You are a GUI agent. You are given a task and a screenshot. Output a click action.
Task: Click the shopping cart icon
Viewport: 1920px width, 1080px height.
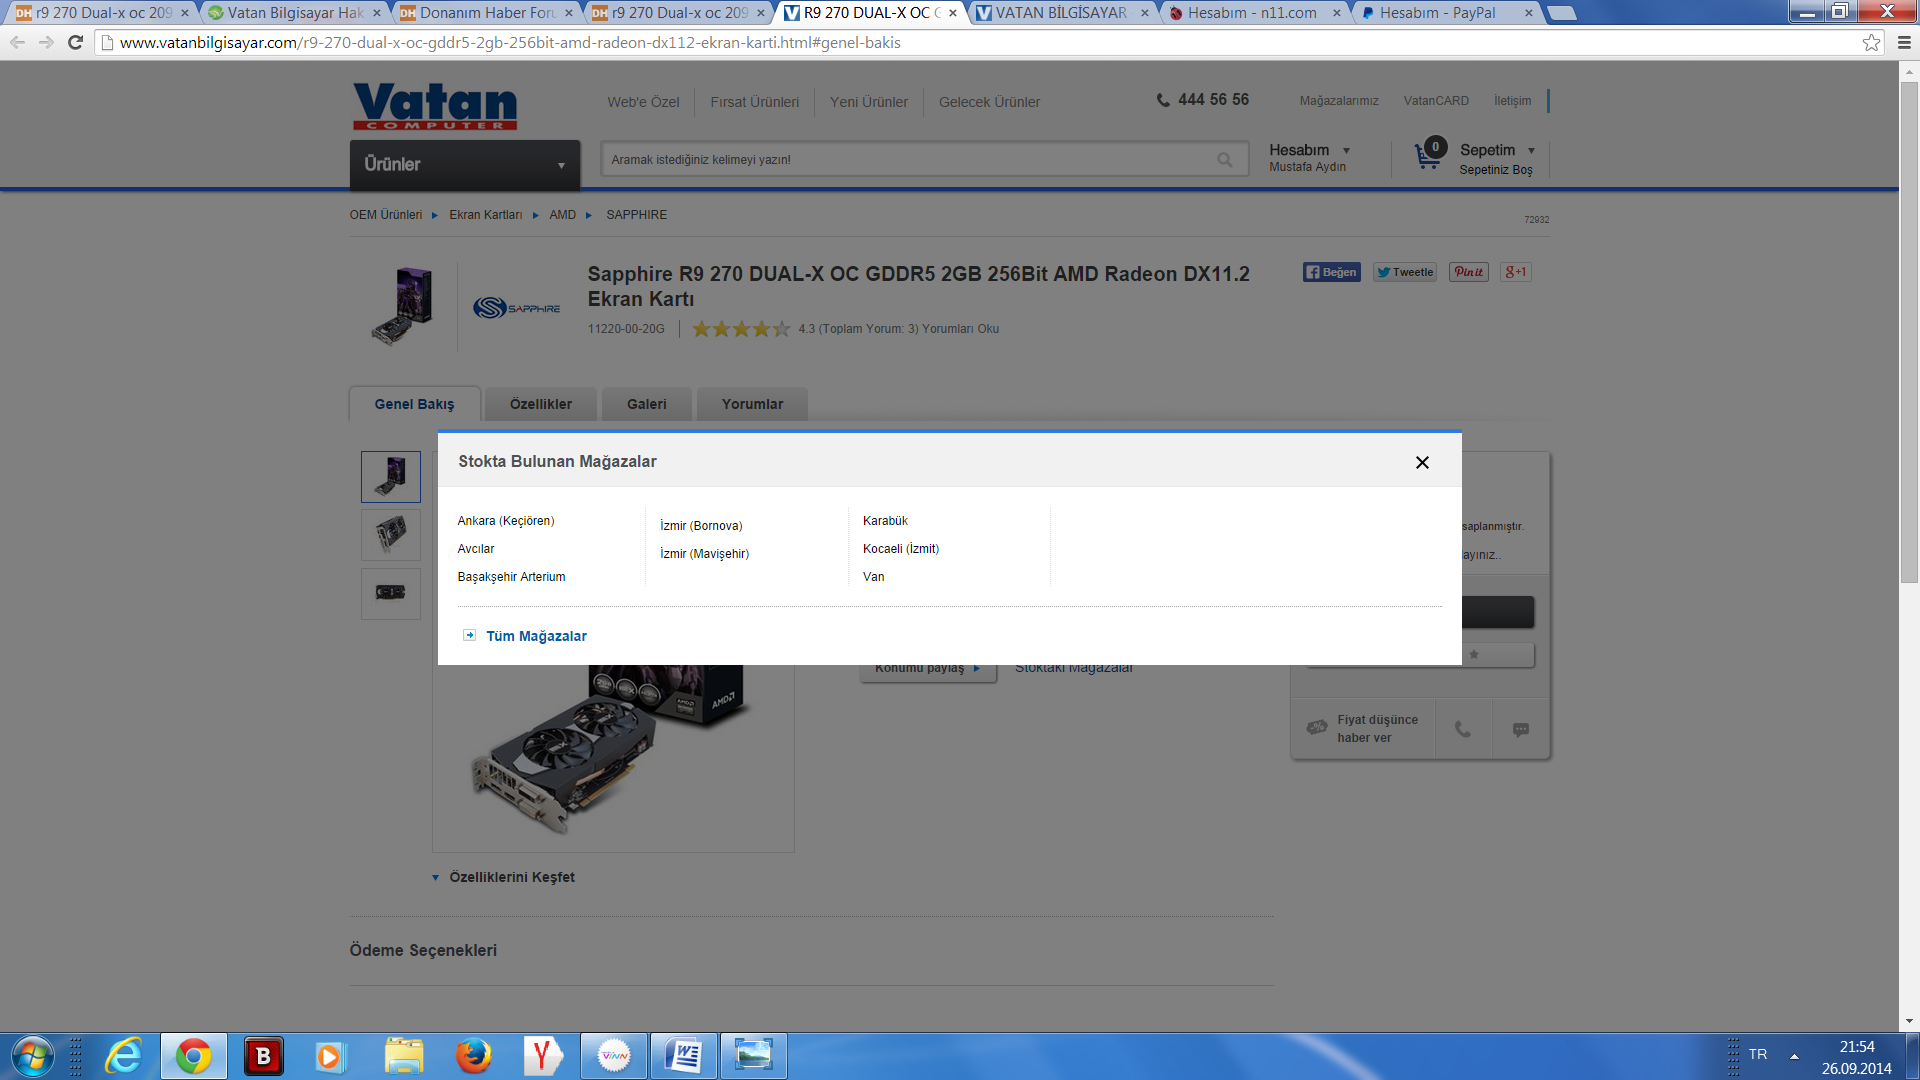1428,155
